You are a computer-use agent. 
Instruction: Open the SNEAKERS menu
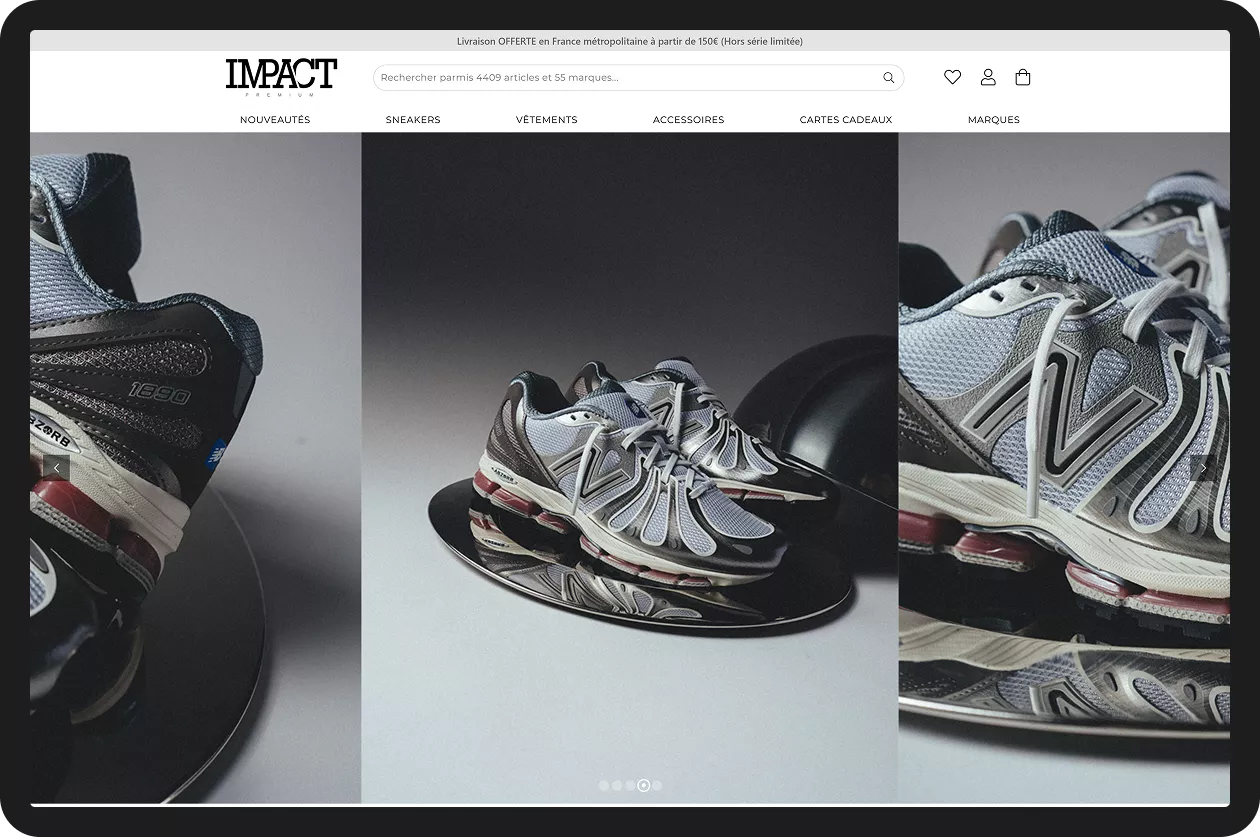[x=413, y=120]
